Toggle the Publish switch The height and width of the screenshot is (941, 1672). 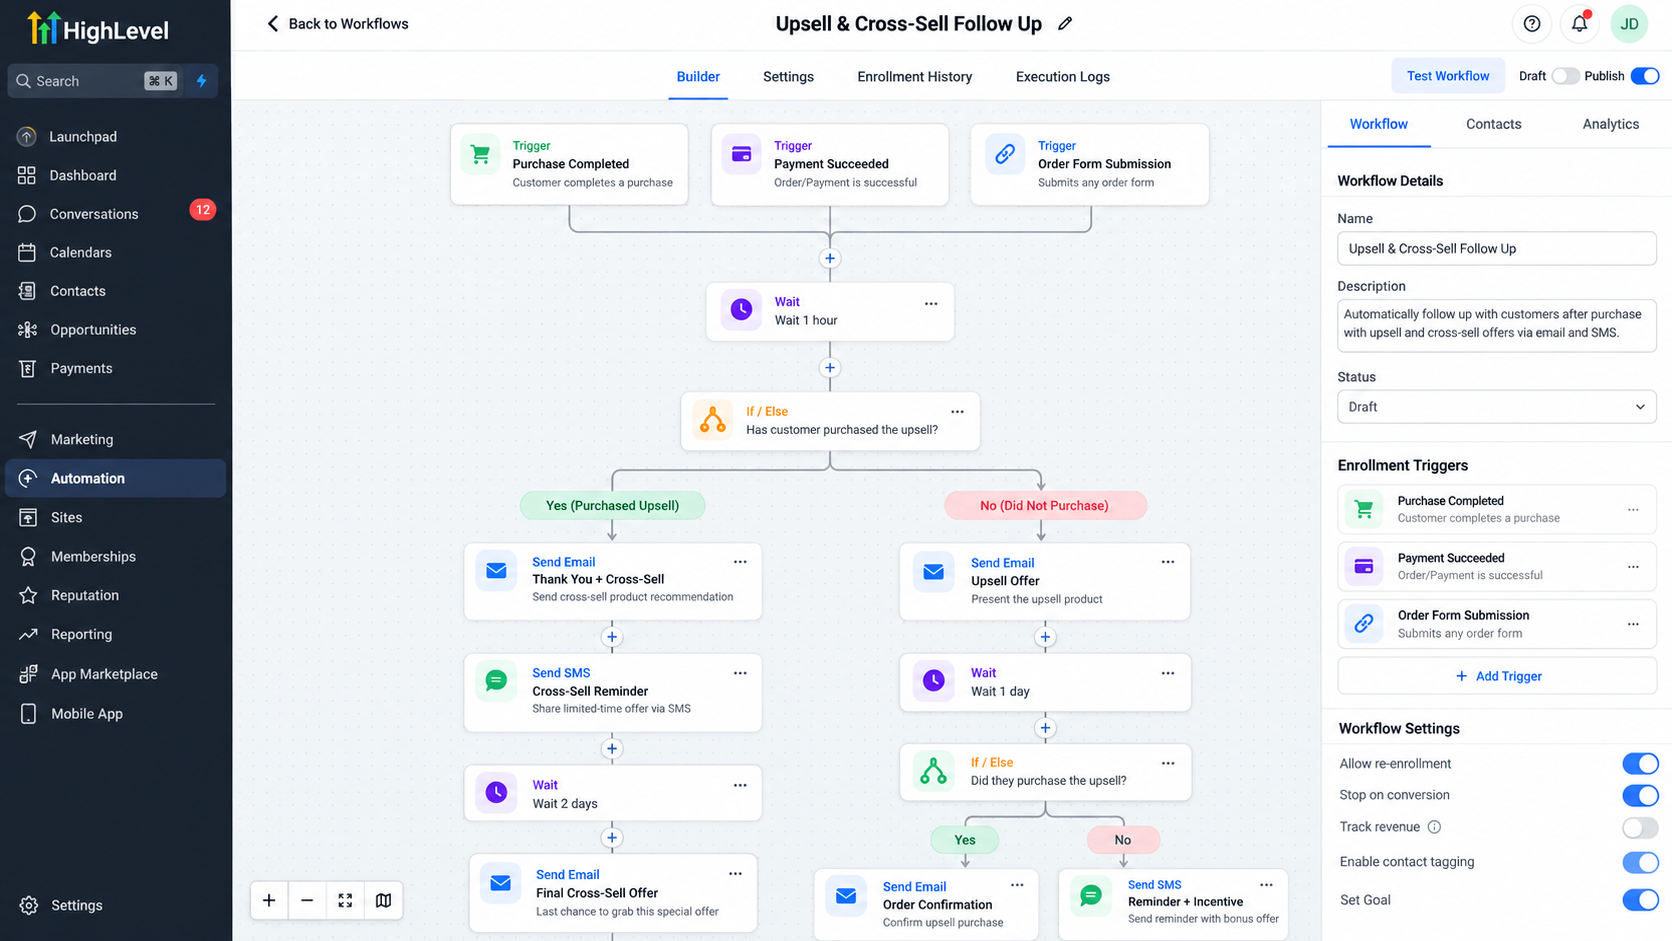click(x=1645, y=76)
